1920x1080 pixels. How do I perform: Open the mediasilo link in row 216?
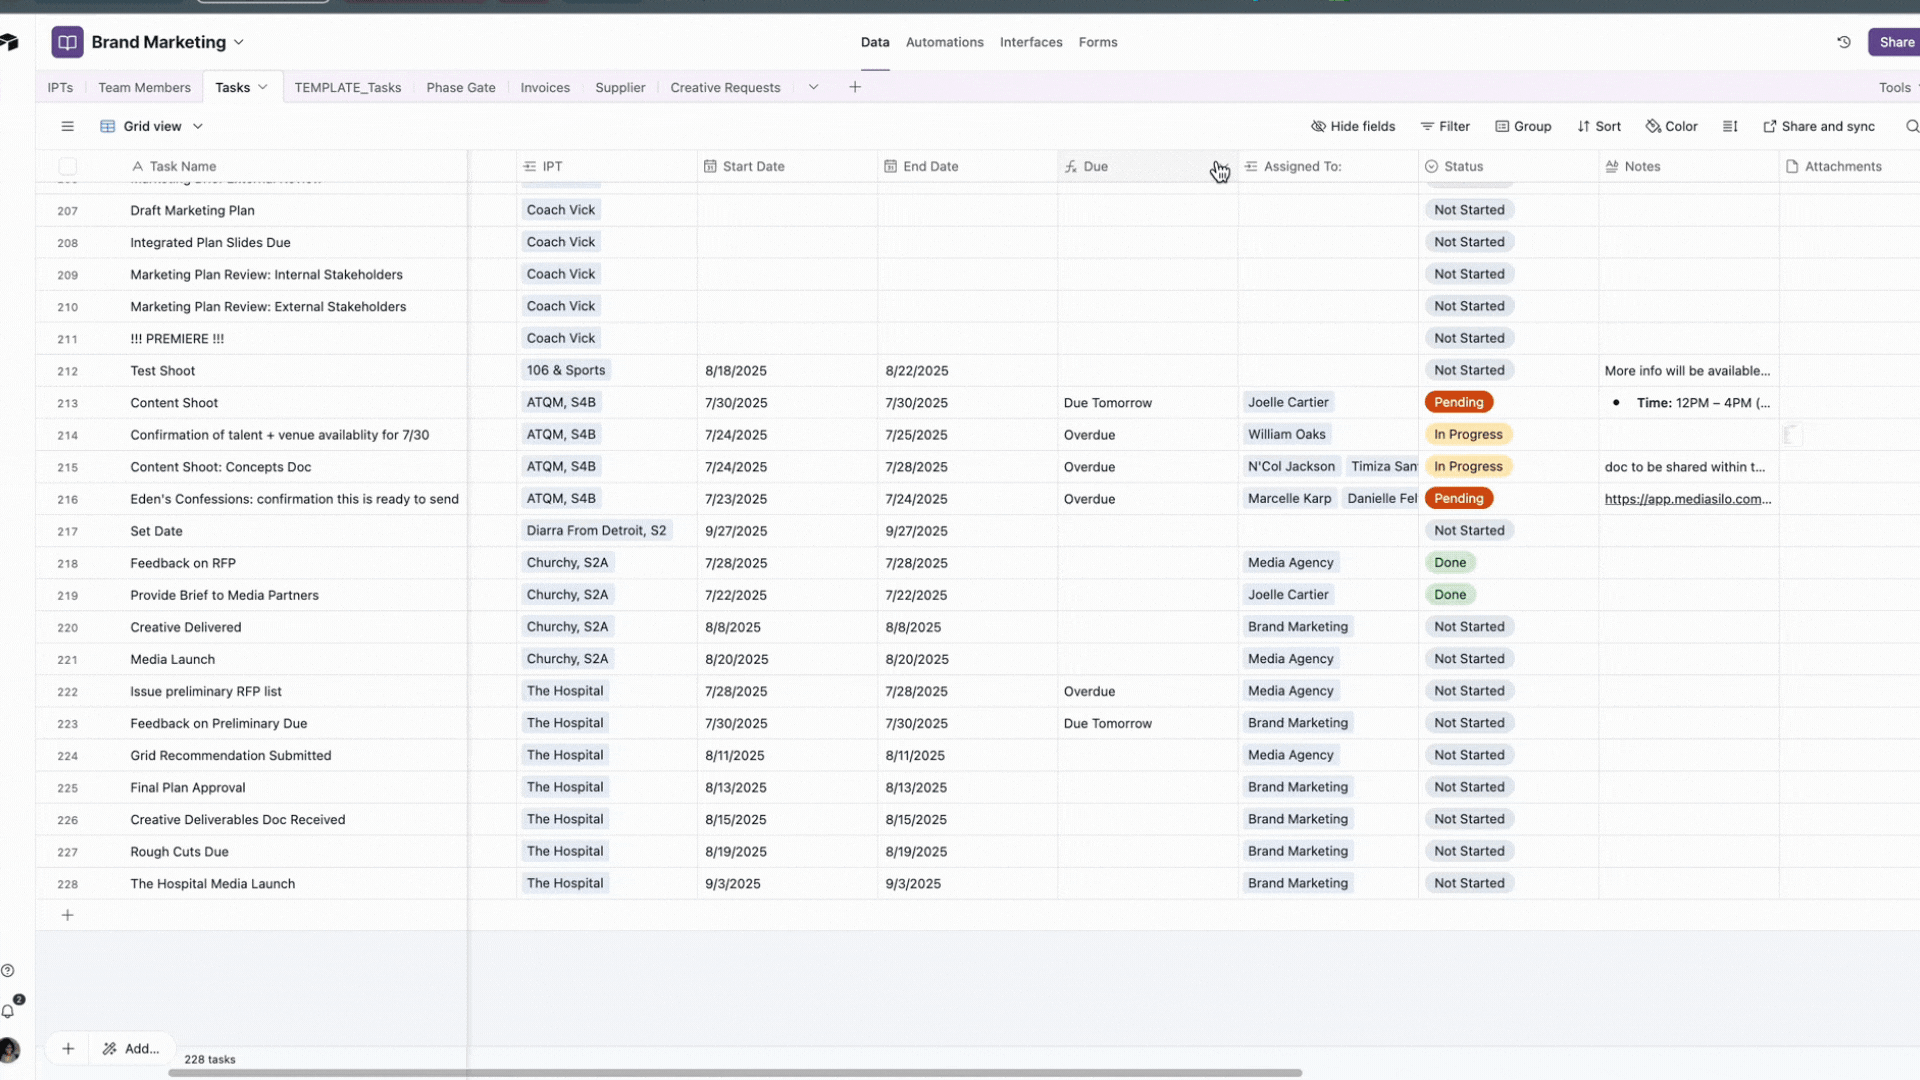pos(1689,499)
